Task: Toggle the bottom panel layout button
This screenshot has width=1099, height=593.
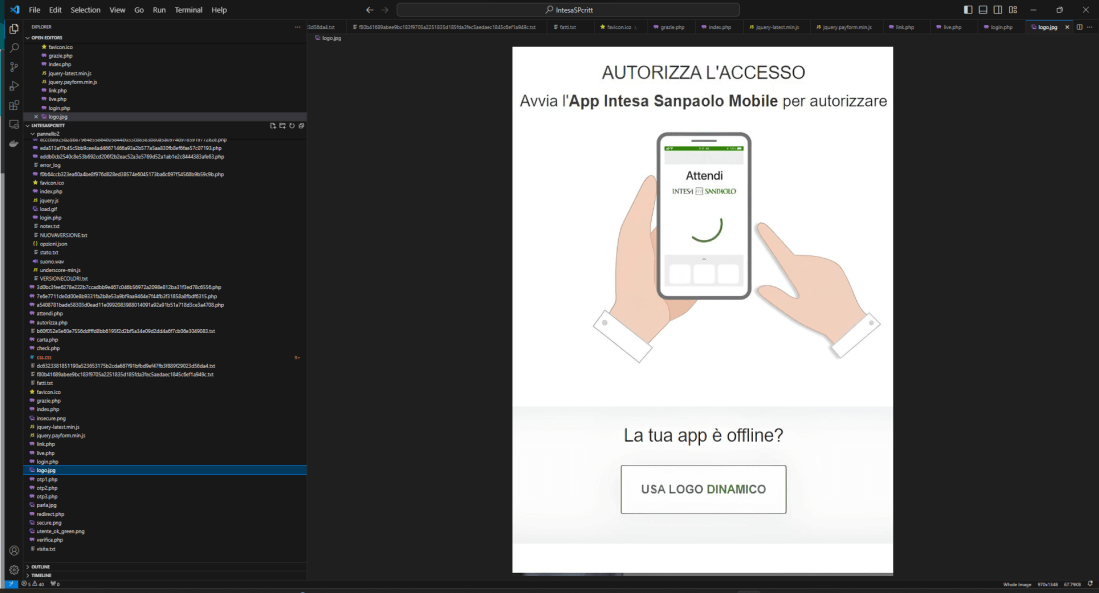Action: [x=983, y=10]
